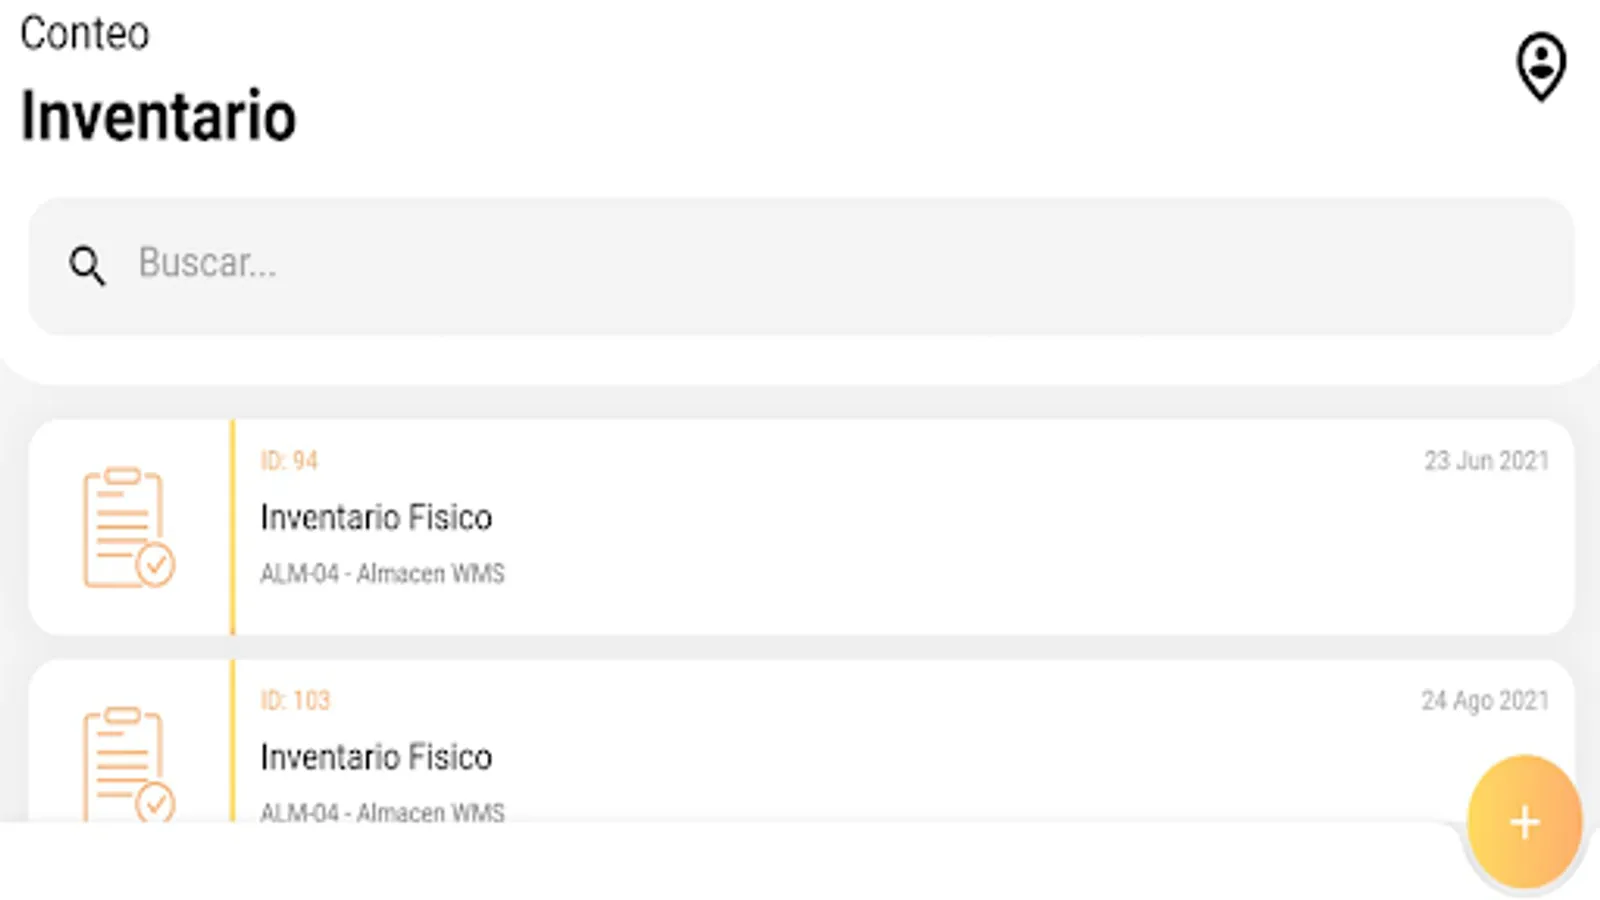
Task: Click the clipboard icon for ID 103
Action: (128, 764)
